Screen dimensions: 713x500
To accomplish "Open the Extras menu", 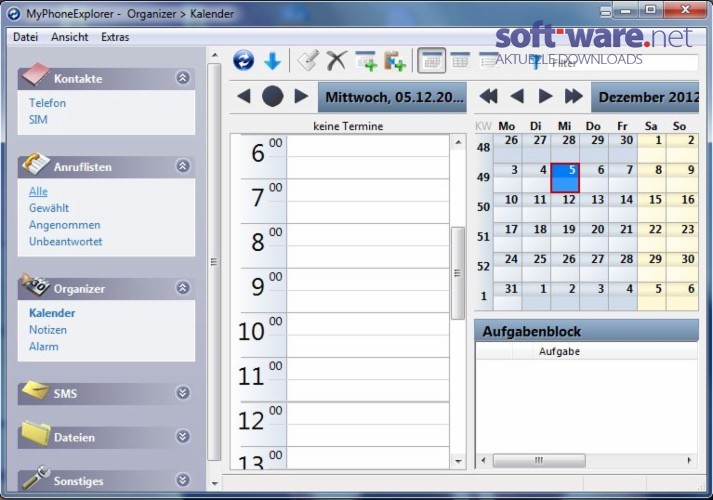I will click(115, 37).
